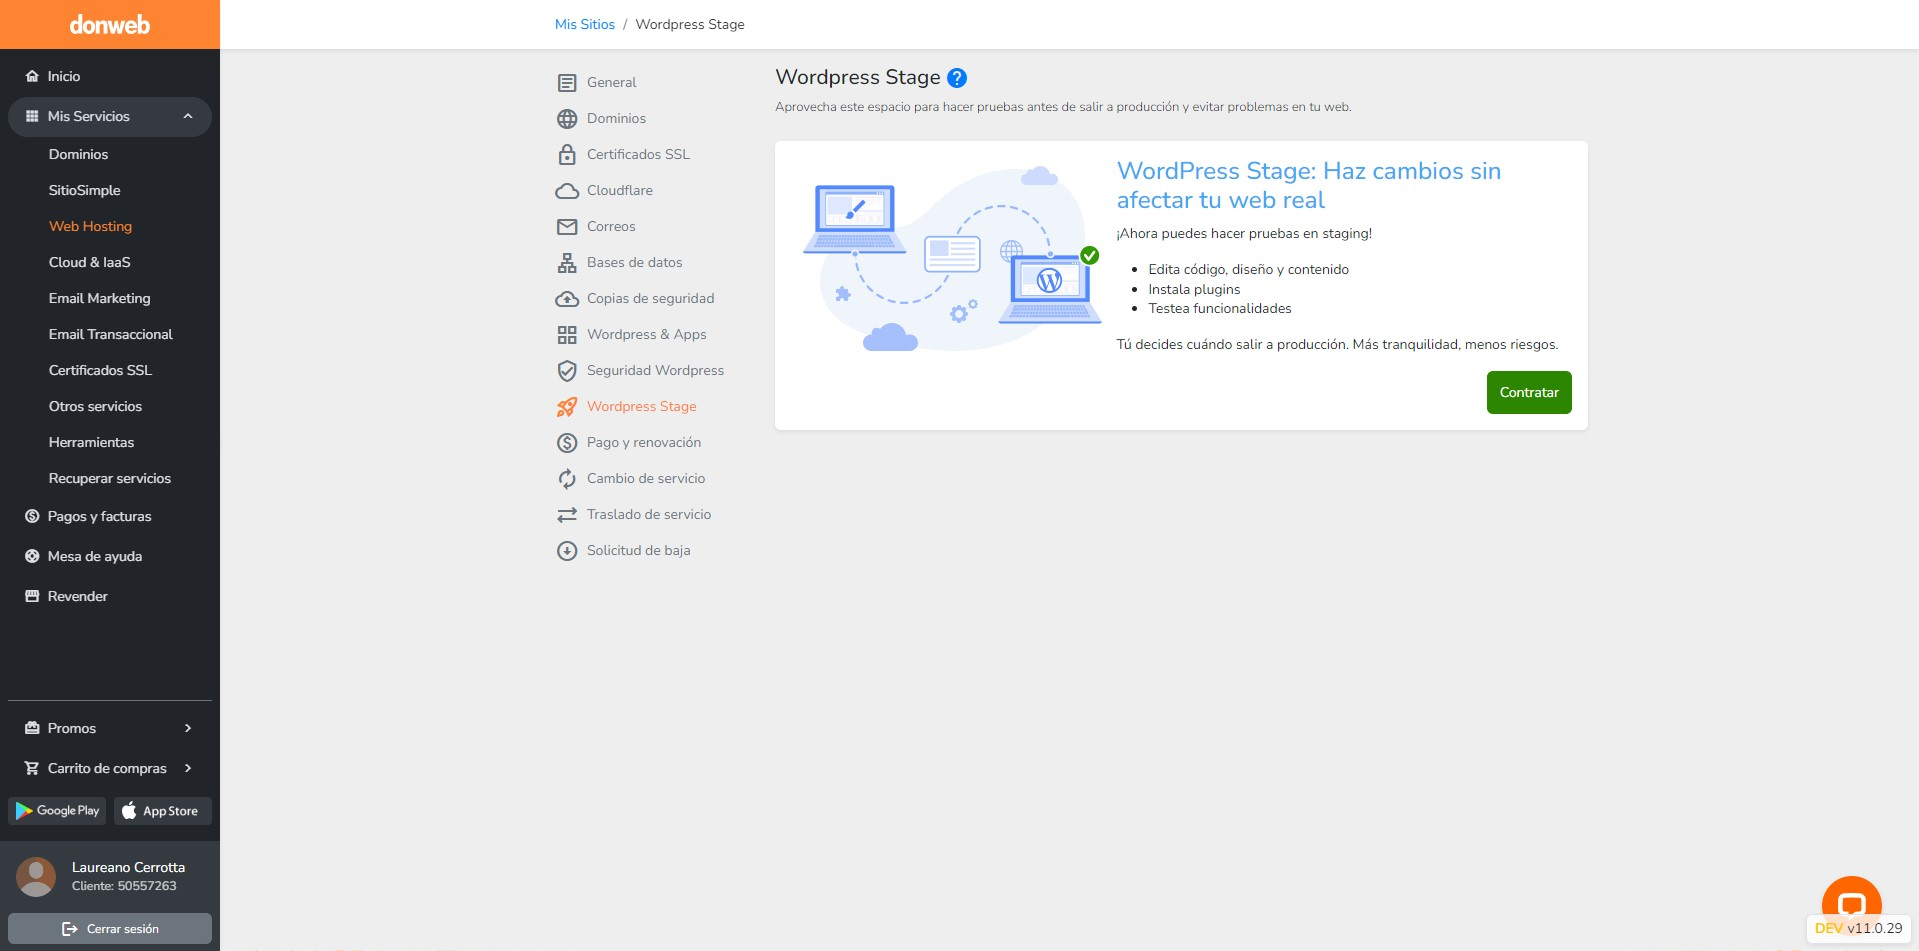Open Dominios in left sidebar
Viewport: 1919px width, 951px height.
(x=78, y=154)
